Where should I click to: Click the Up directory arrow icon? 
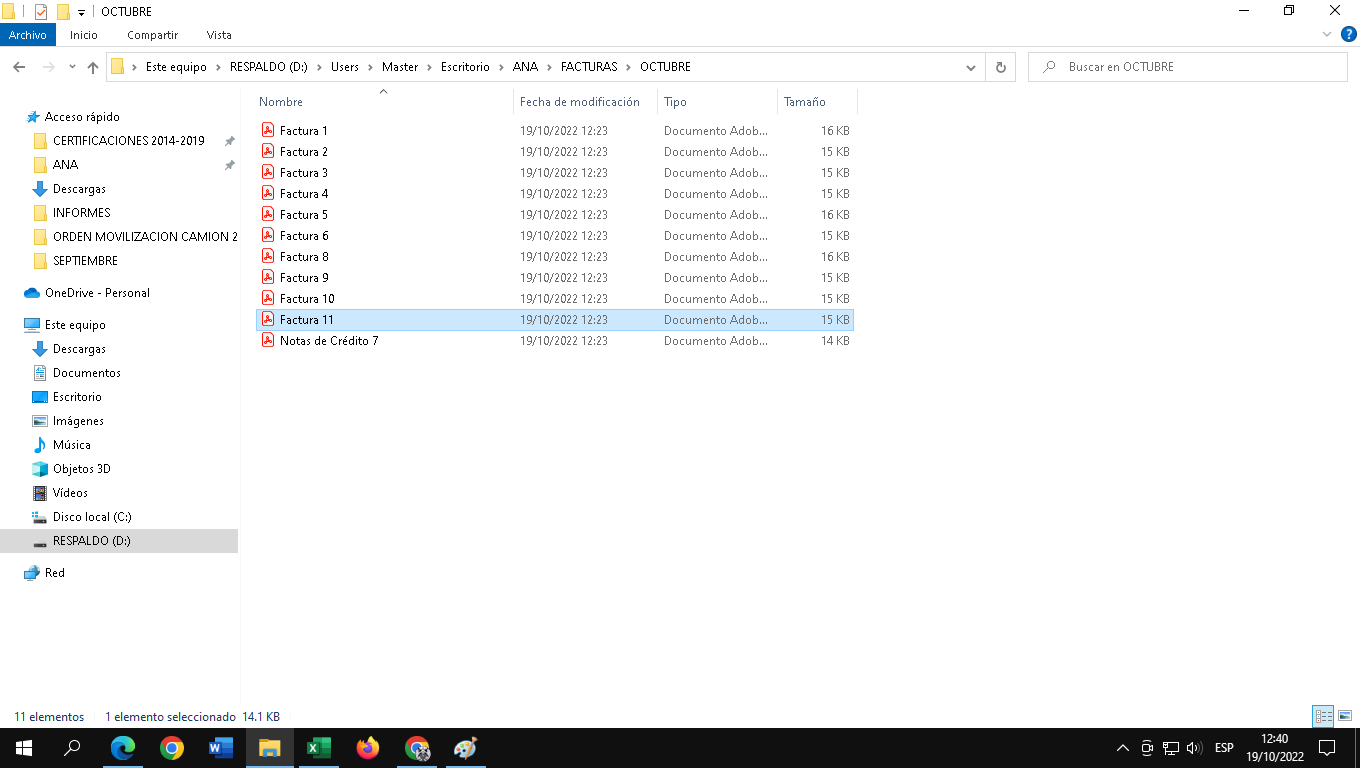pos(93,67)
